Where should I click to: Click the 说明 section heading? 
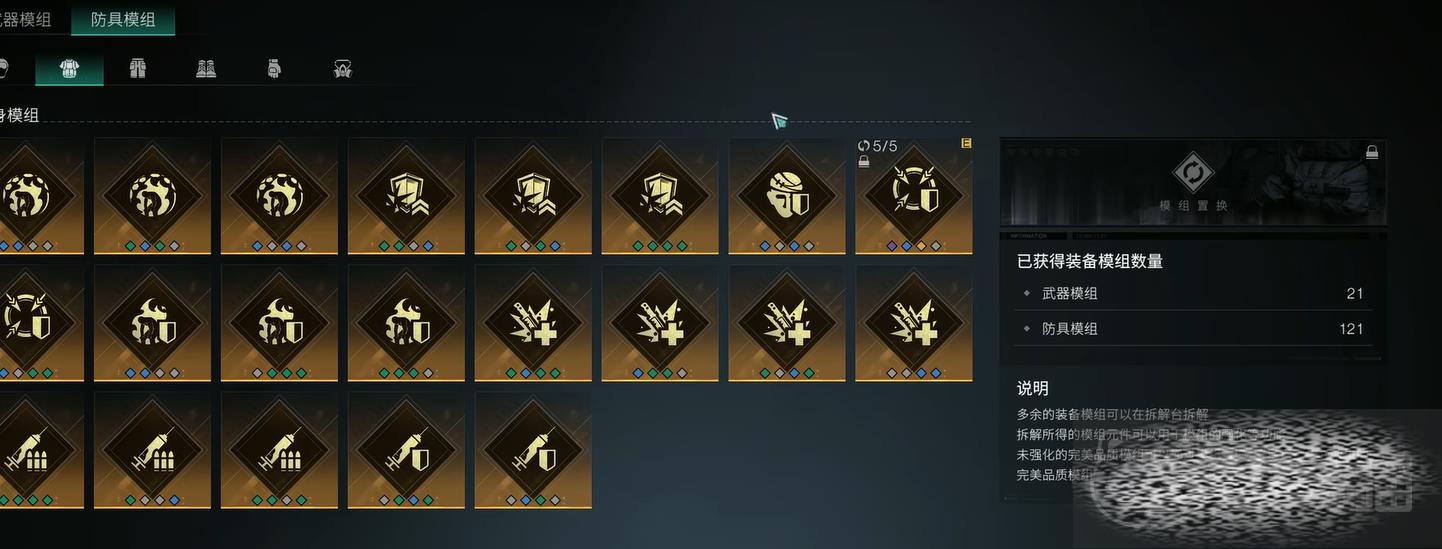point(1032,388)
